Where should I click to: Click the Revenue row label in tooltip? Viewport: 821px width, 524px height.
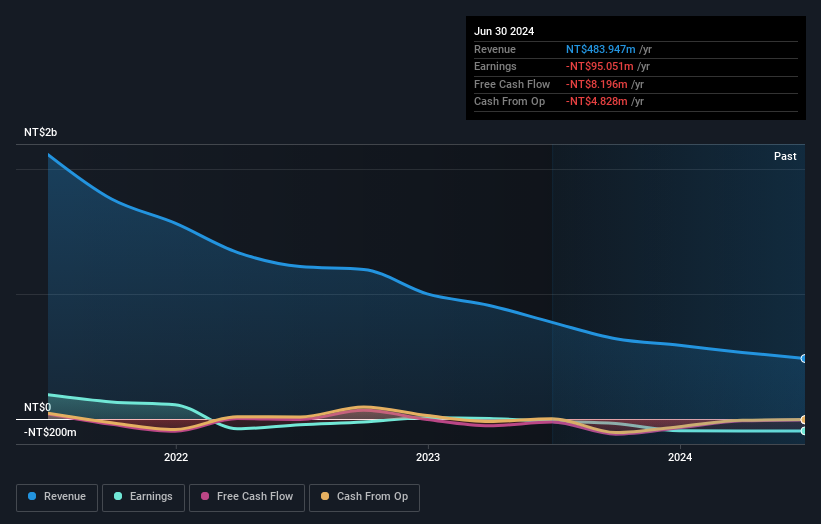(x=495, y=49)
